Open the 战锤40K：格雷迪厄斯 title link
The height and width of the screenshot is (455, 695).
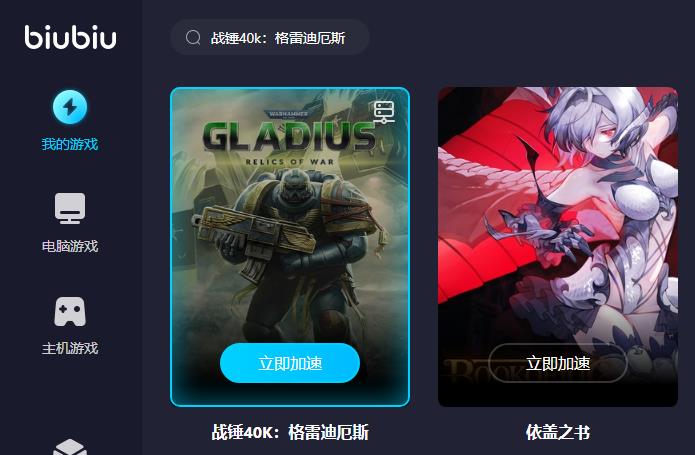pyautogui.click(x=290, y=432)
